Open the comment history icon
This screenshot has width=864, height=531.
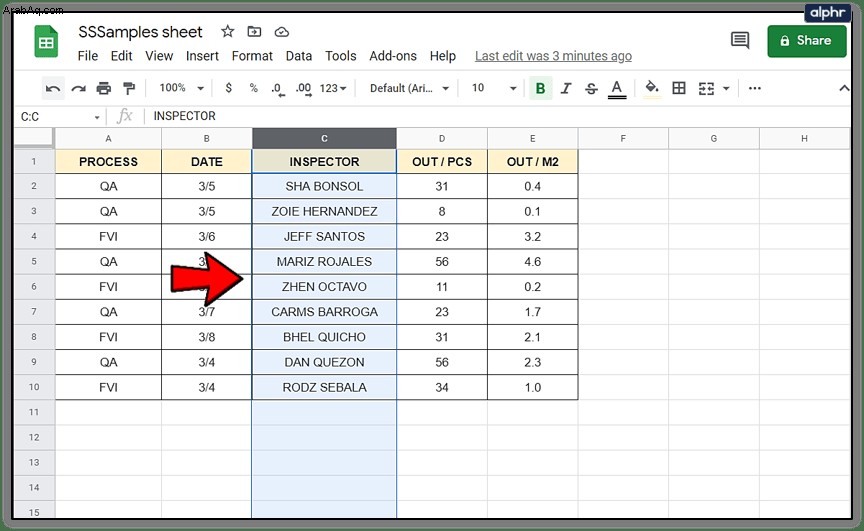point(739,40)
